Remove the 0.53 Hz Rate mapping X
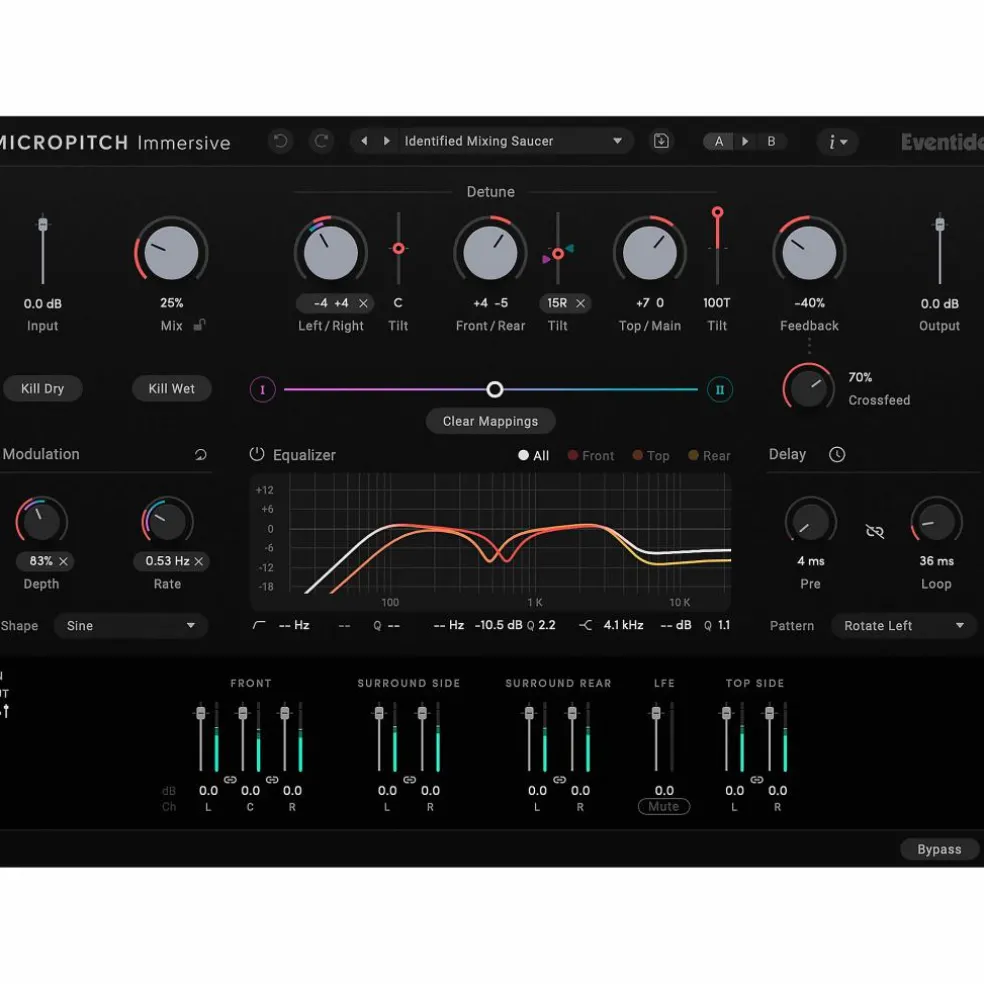Image resolution: width=984 pixels, height=984 pixels. [199, 561]
